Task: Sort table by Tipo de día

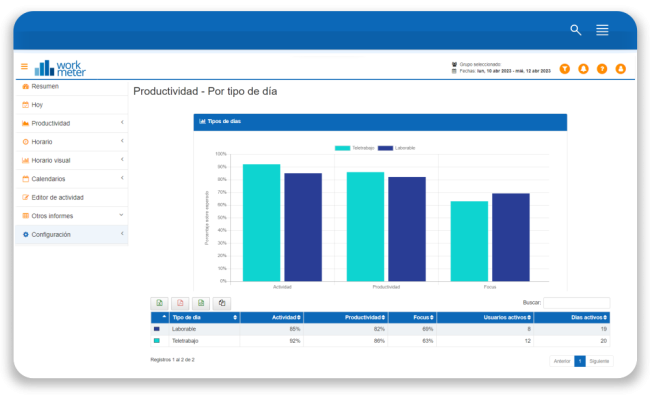Action: pyautogui.click(x=204, y=317)
